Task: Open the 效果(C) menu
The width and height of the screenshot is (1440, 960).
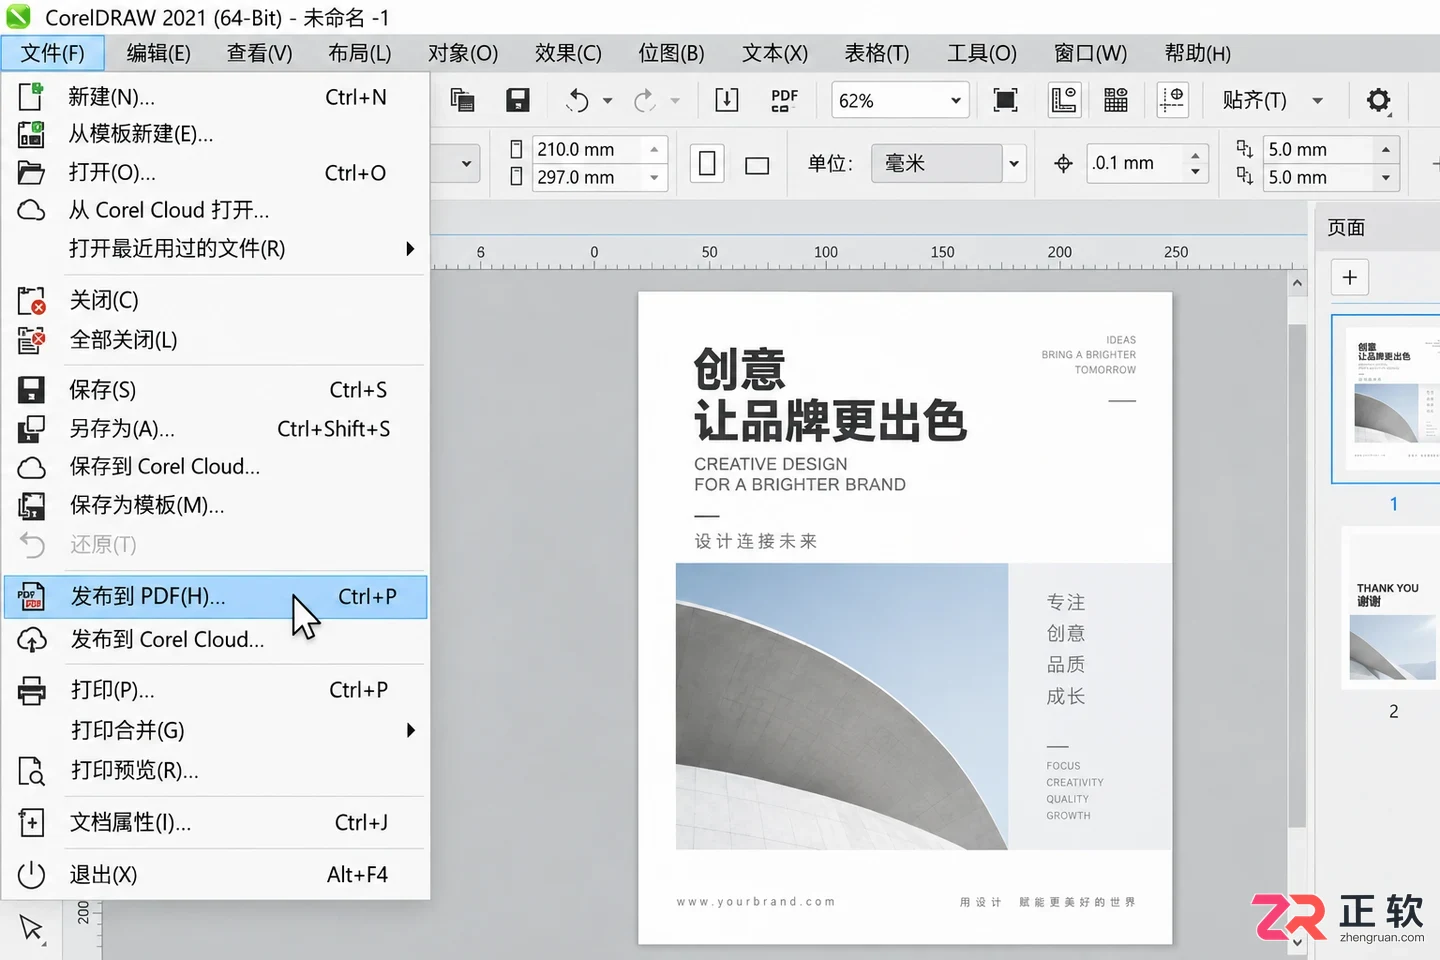Action: pos(568,53)
